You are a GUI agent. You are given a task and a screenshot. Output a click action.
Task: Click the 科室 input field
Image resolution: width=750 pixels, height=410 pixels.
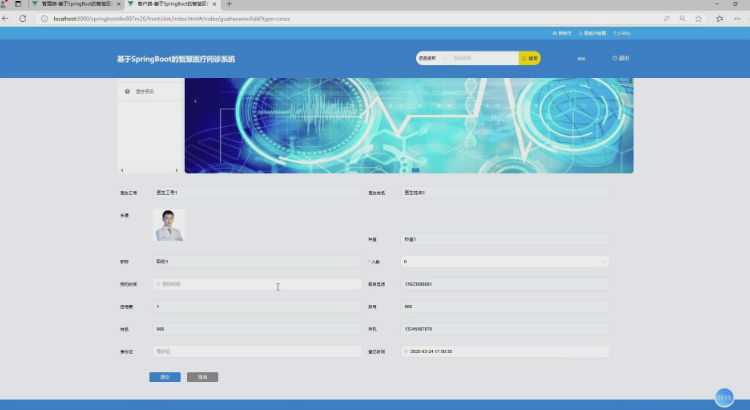tap(505, 239)
